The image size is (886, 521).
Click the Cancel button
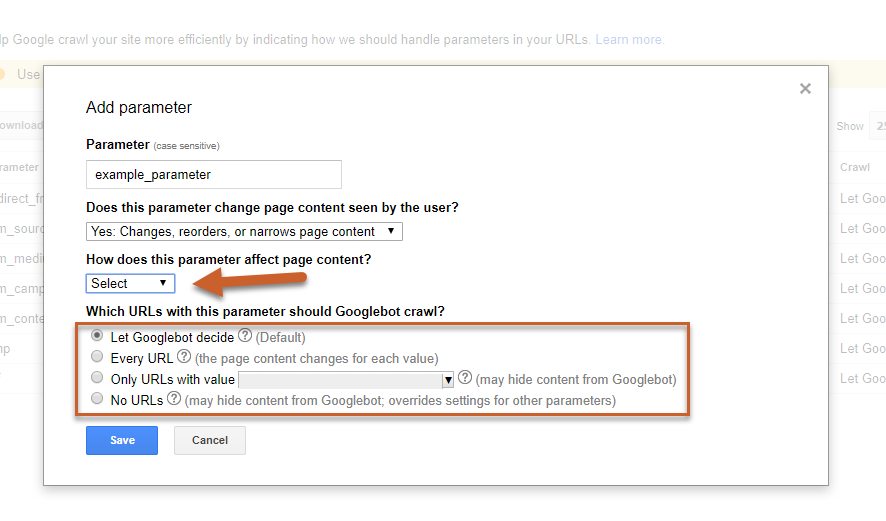point(209,440)
